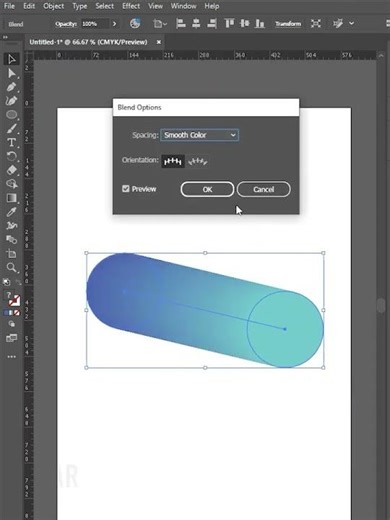Click the Opacity label link

(66, 24)
